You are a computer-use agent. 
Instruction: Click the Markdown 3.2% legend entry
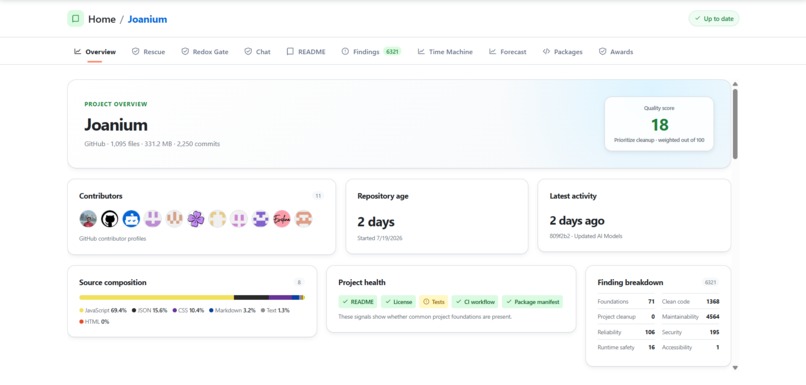point(232,310)
